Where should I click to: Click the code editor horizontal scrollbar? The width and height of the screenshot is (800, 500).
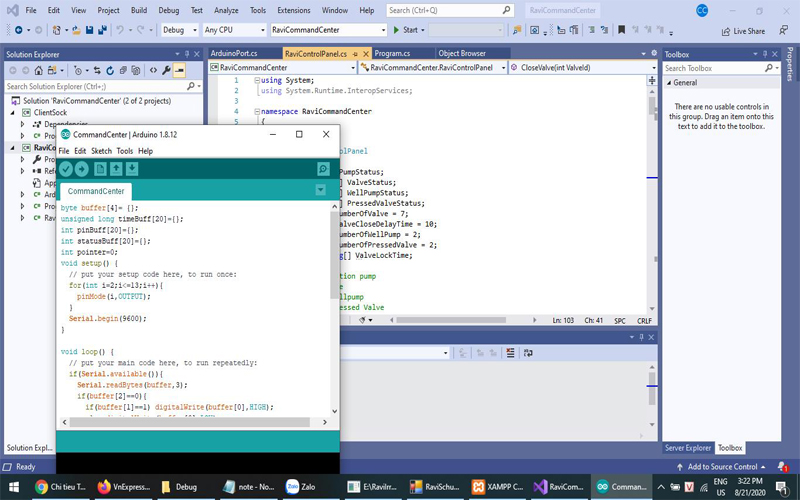click(x=451, y=320)
